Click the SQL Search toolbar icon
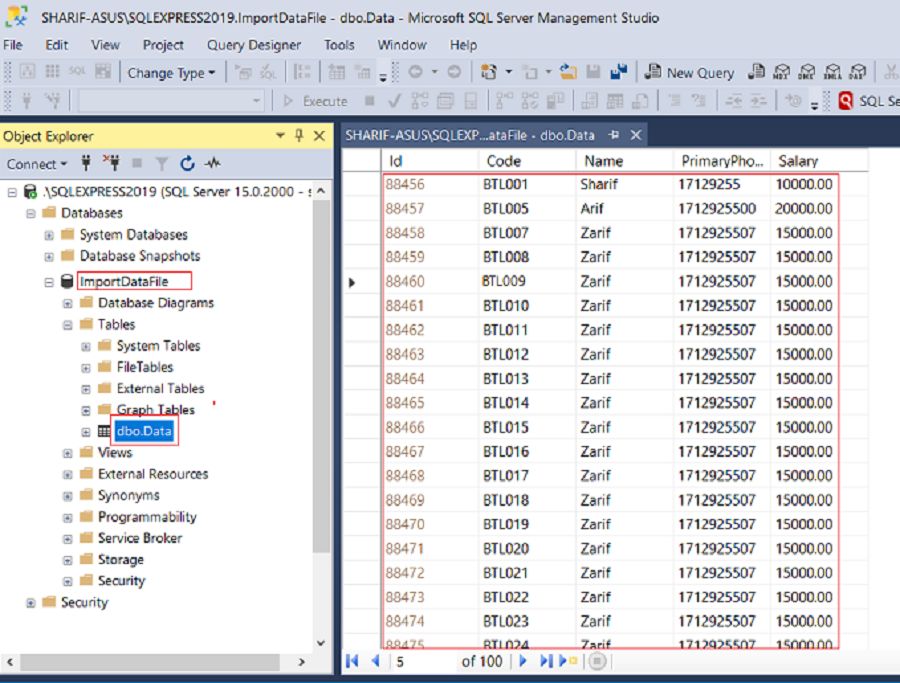This screenshot has width=900, height=683. click(845, 101)
